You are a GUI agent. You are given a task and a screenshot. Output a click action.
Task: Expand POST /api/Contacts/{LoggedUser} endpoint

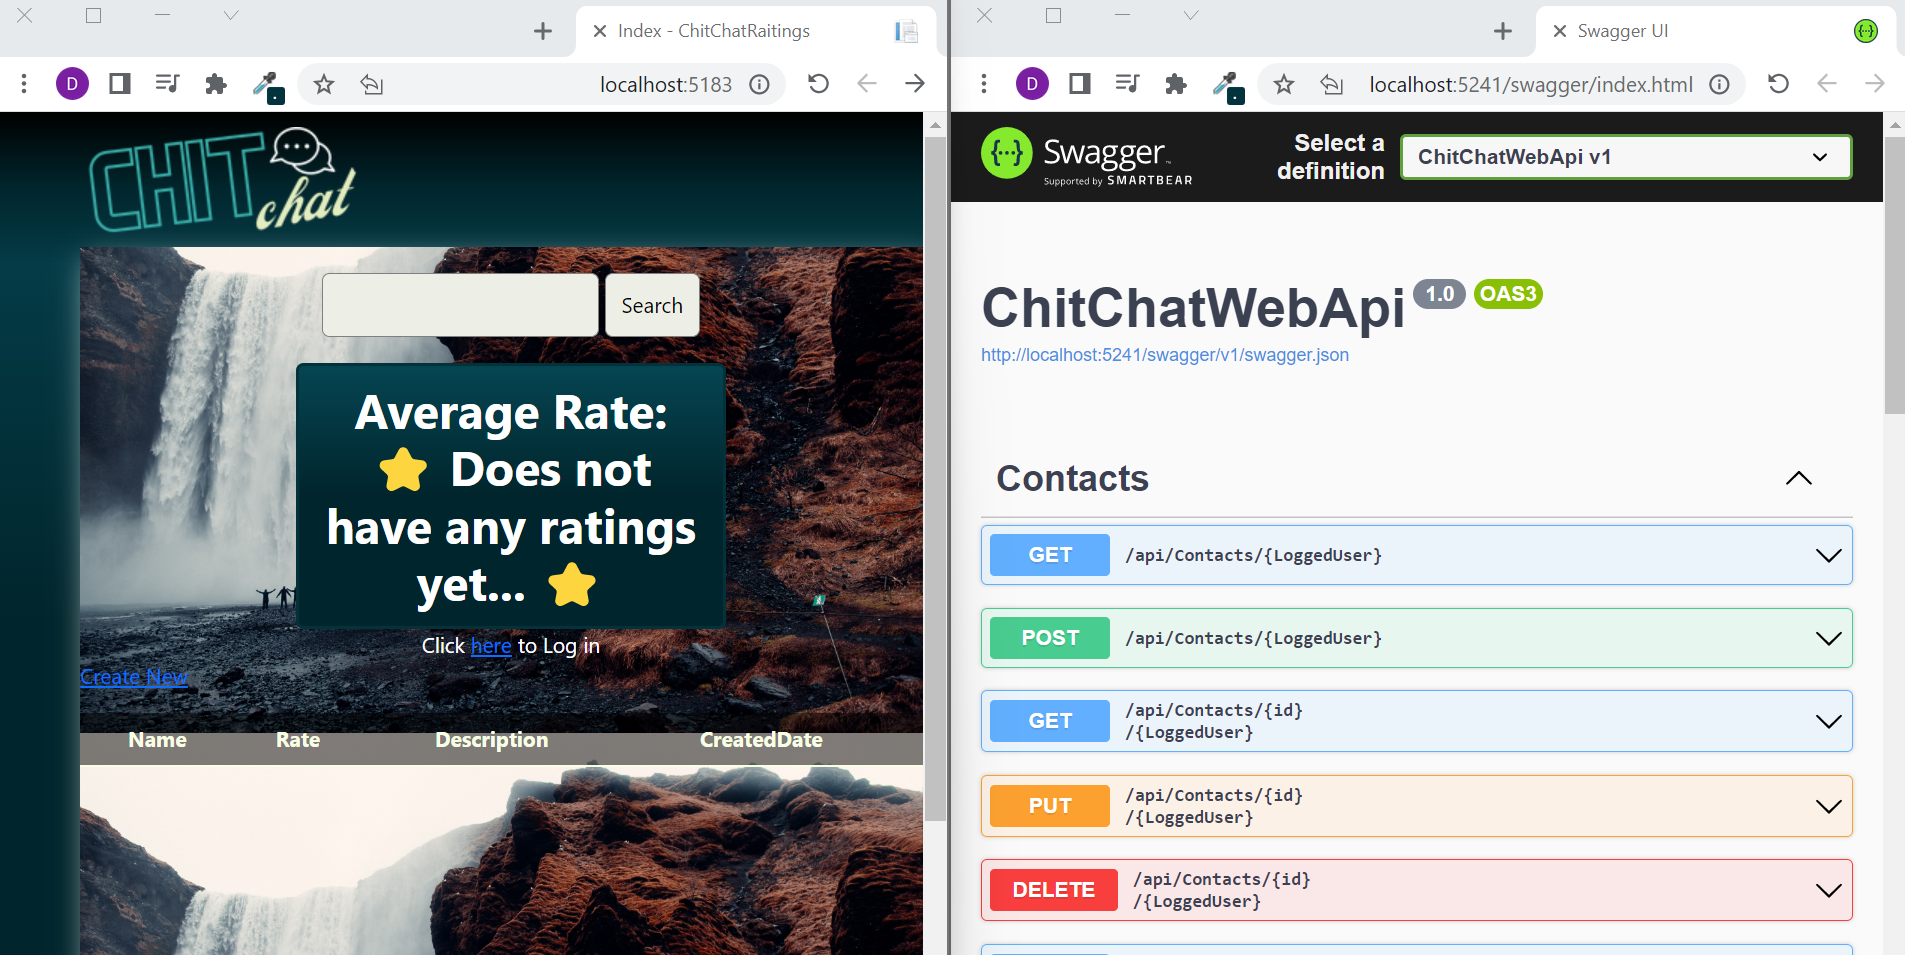[1417, 638]
